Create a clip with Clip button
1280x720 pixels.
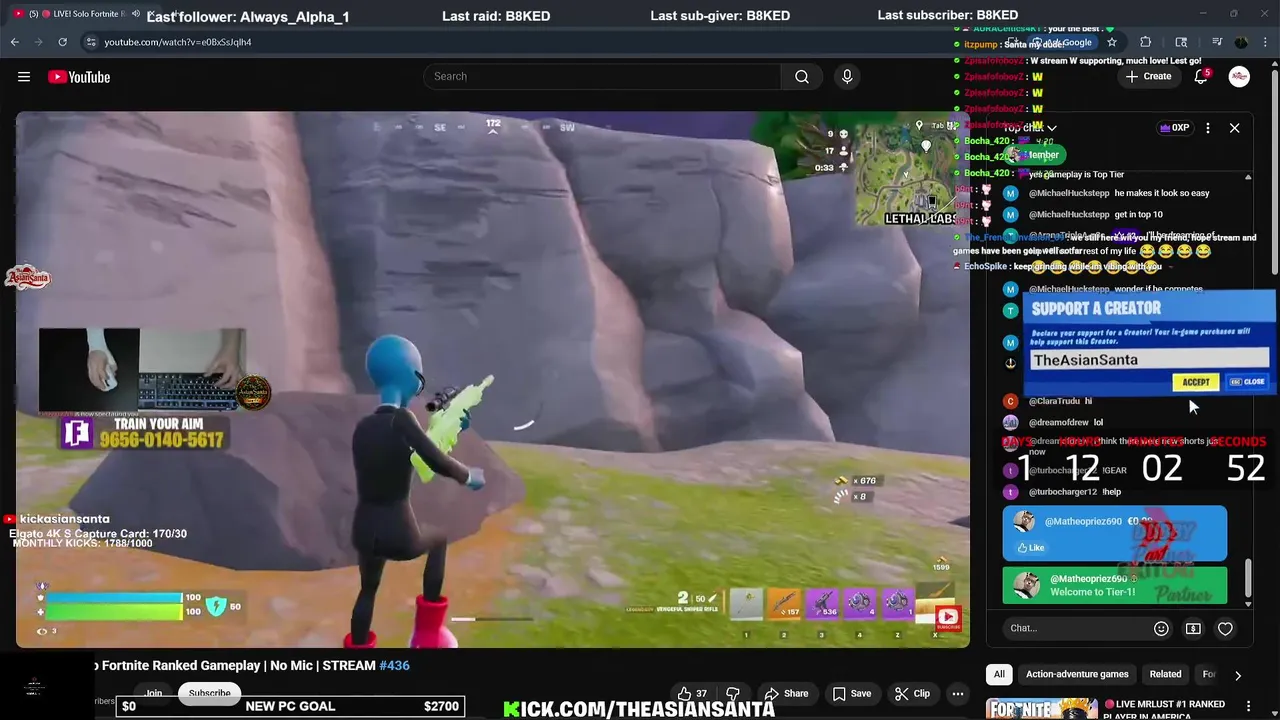912,693
